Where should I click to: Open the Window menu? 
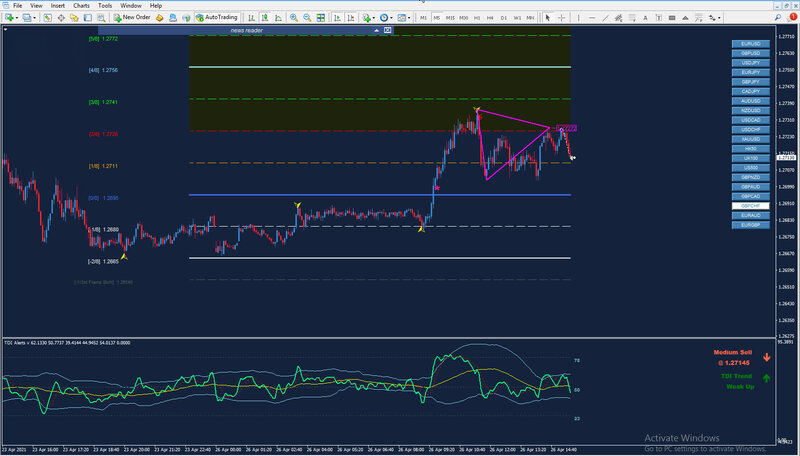131,6
